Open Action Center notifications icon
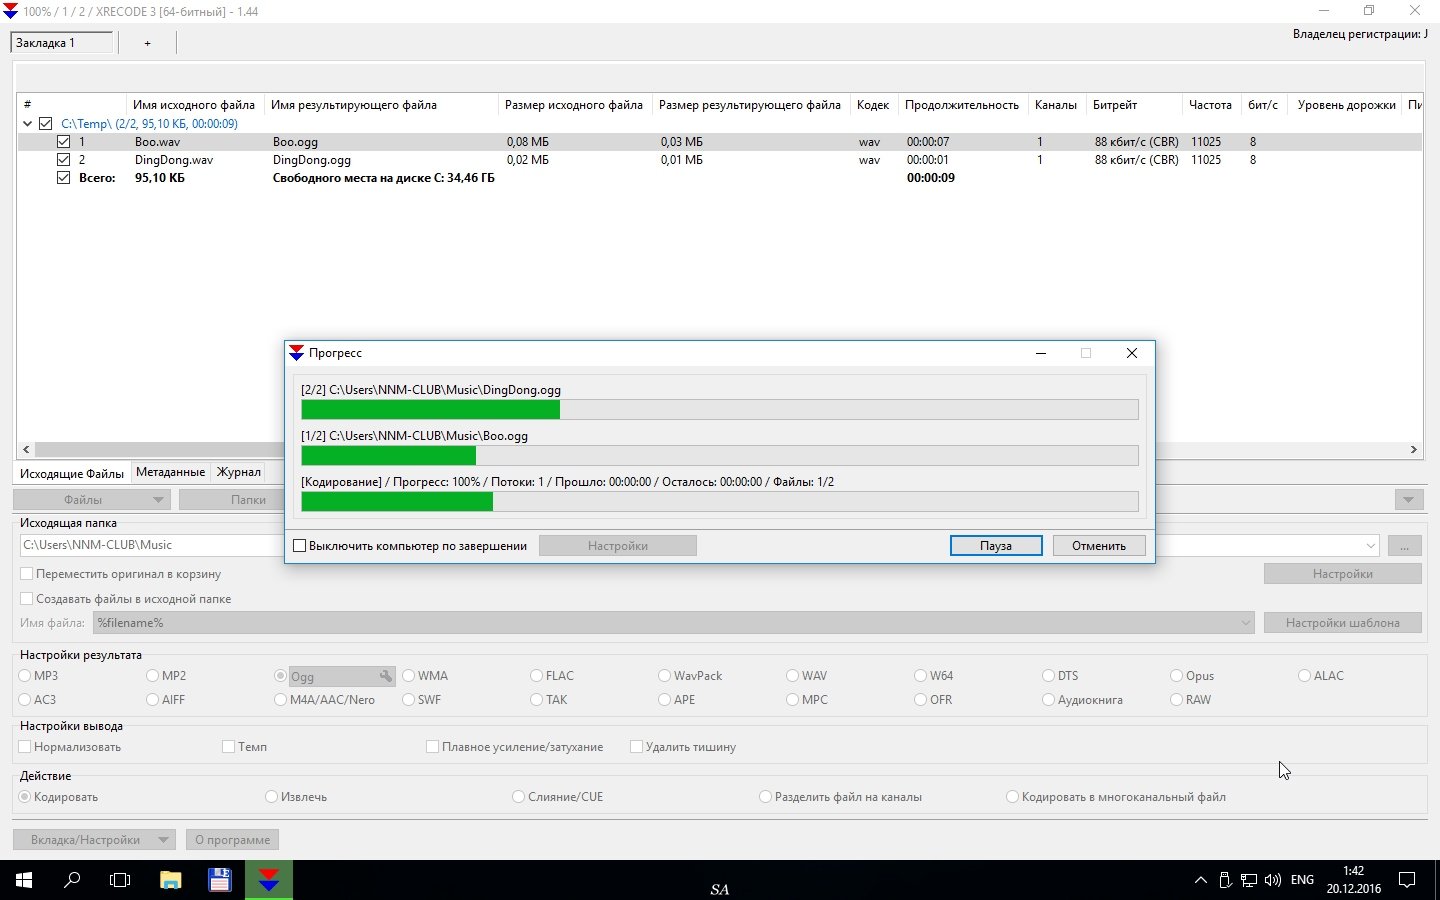Image resolution: width=1440 pixels, height=900 pixels. coord(1407,880)
